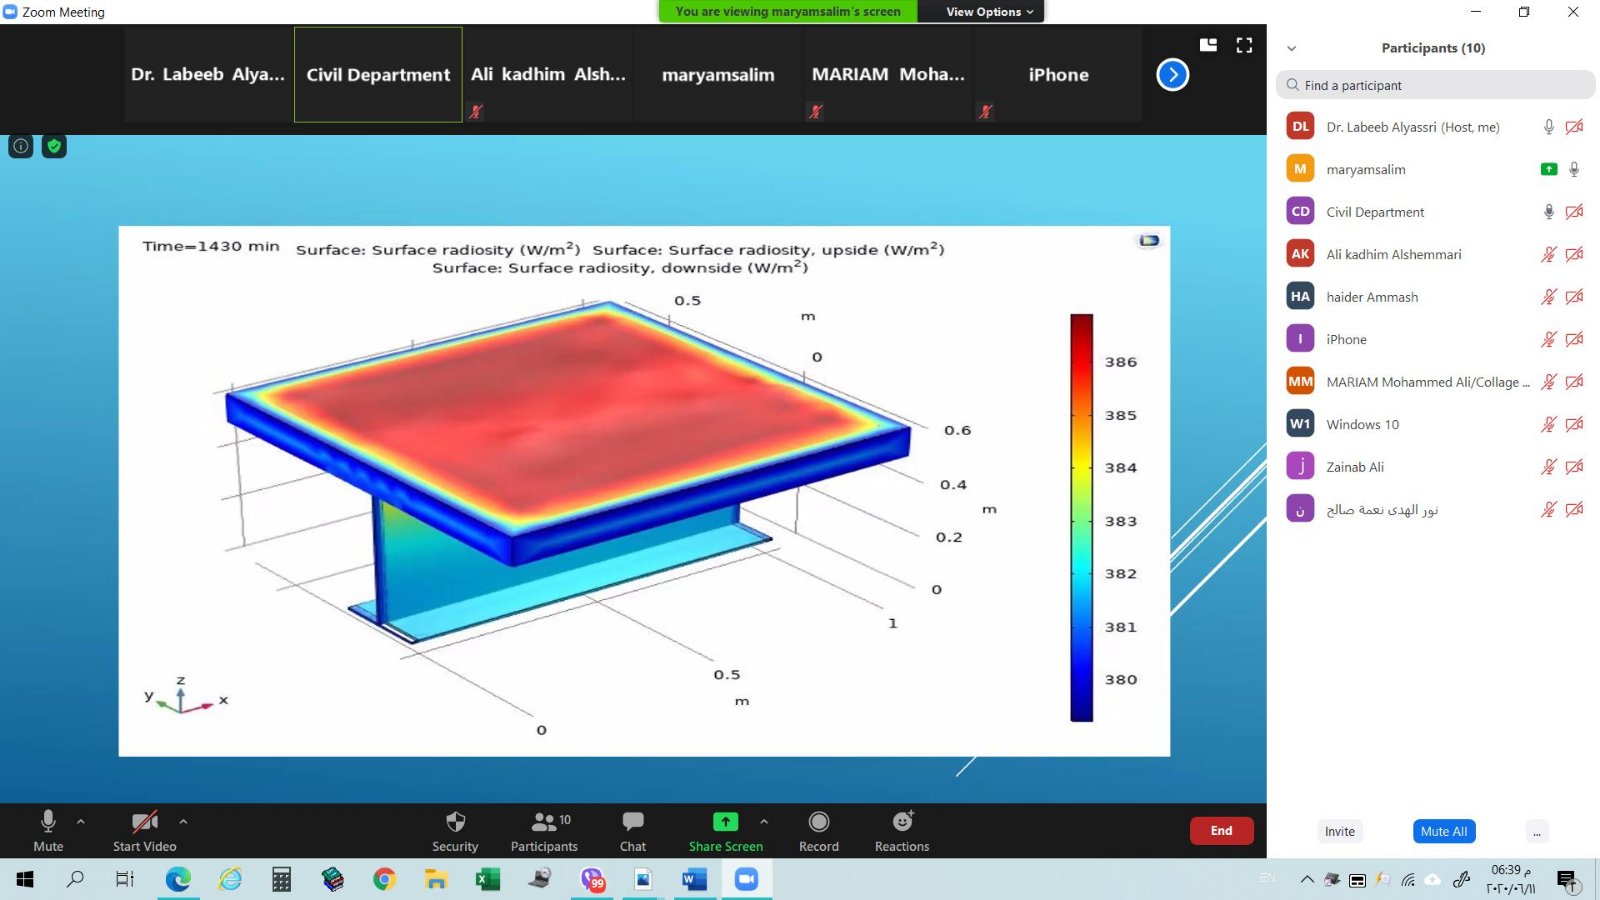Open the Action Center notifications icon
1600x900 pixels.
tap(1567, 880)
